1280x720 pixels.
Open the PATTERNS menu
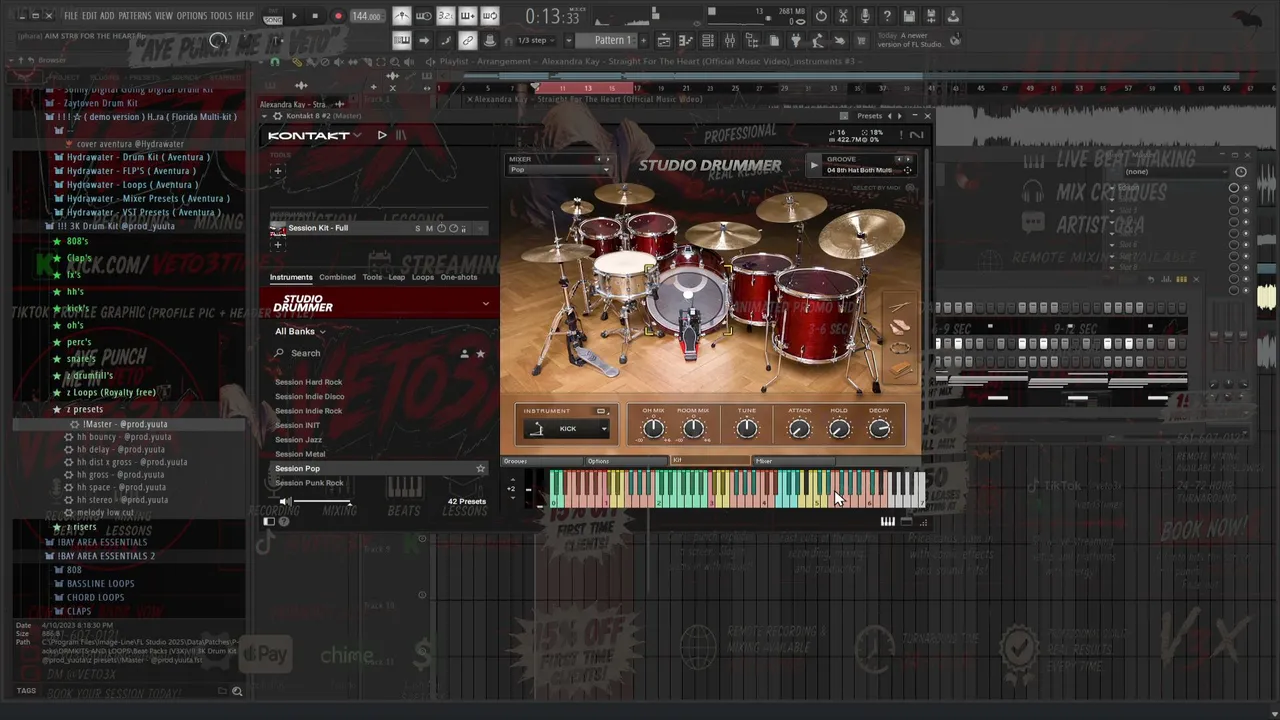[135, 16]
